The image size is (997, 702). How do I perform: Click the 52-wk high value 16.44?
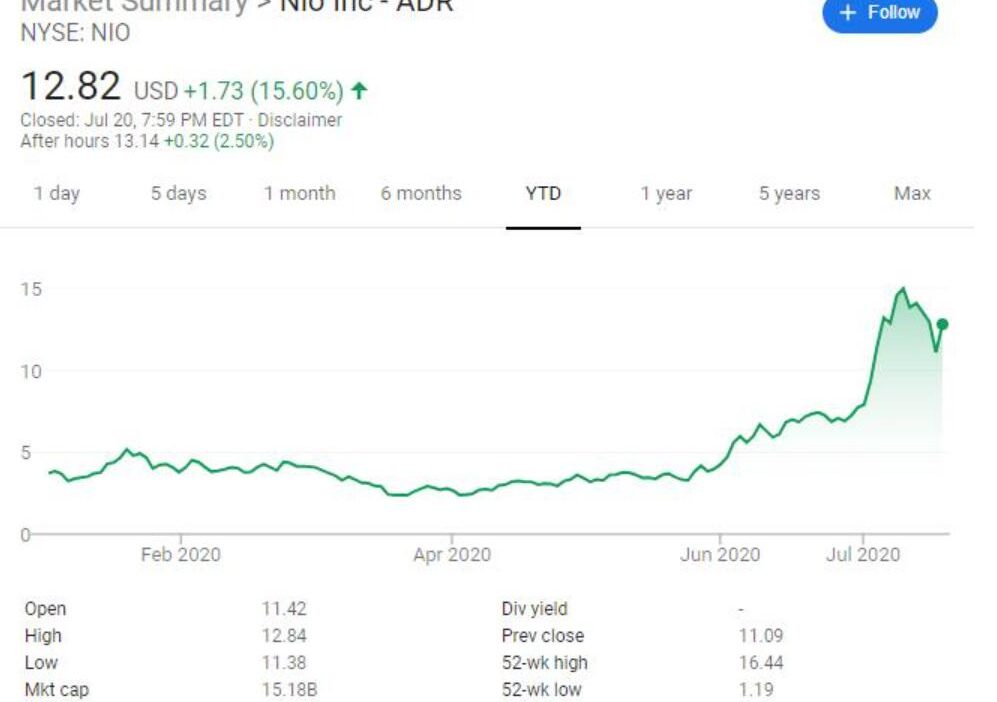[x=760, y=662]
